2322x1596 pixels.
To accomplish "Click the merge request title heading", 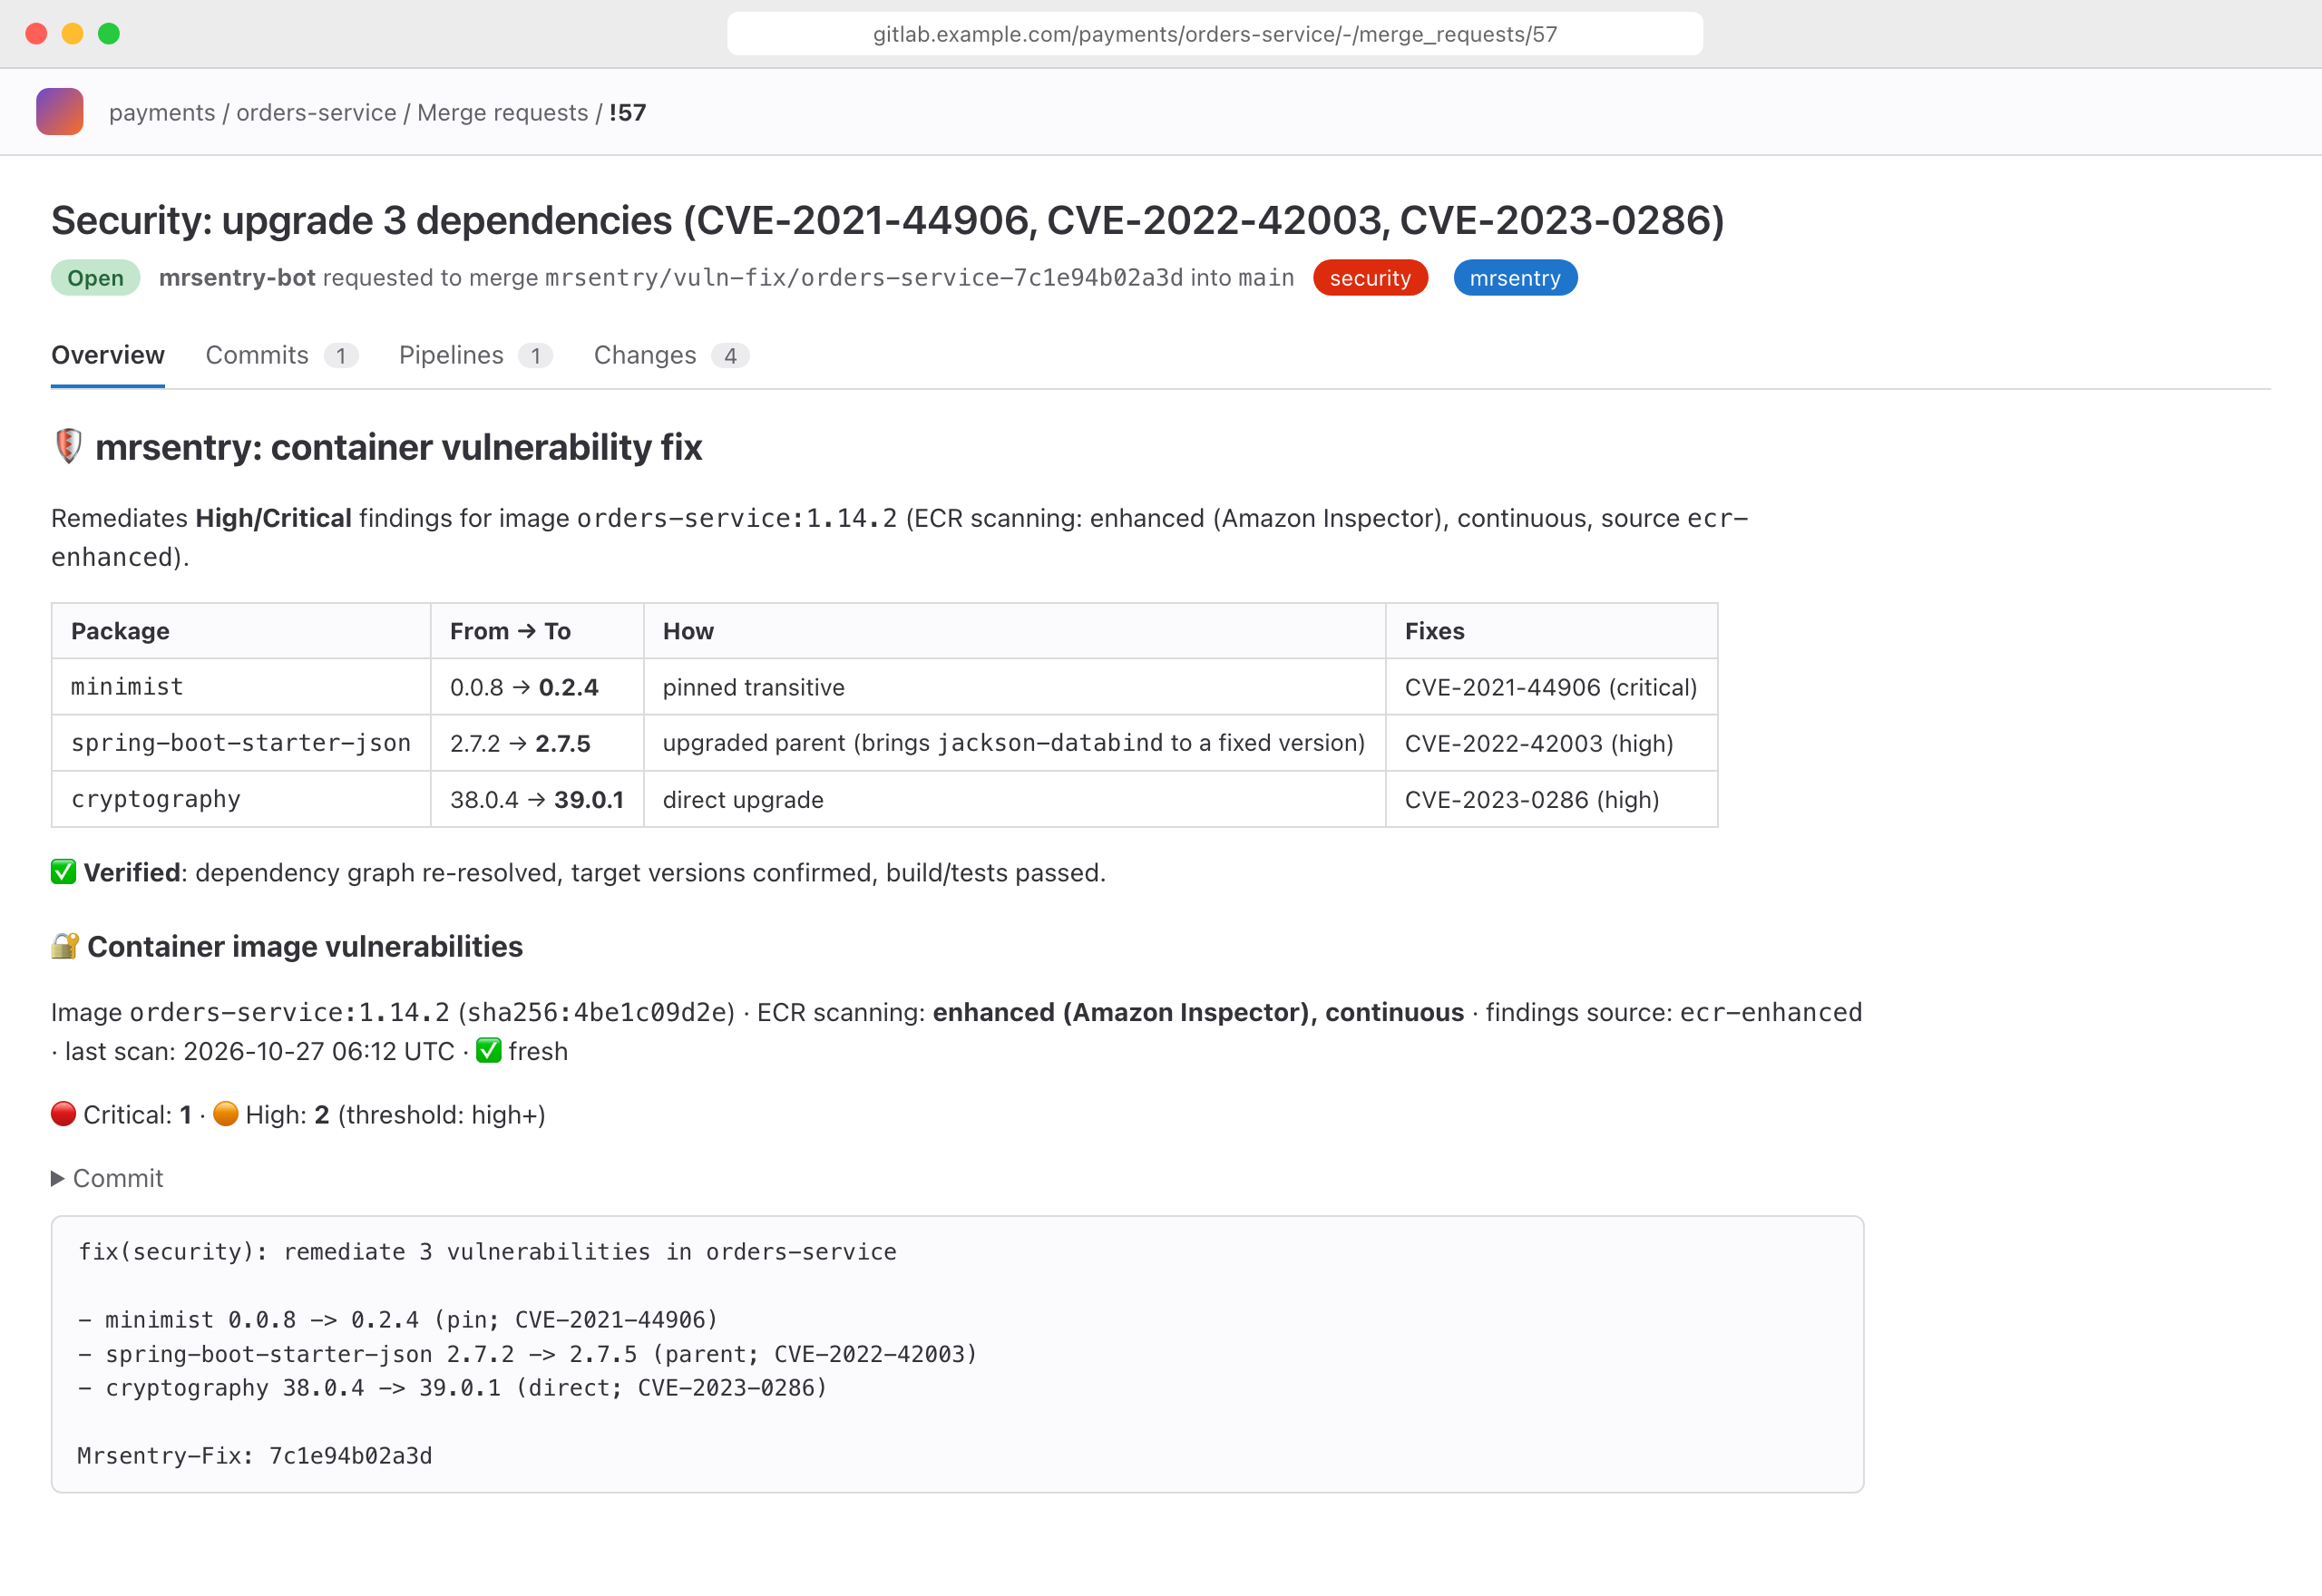I will tap(887, 220).
